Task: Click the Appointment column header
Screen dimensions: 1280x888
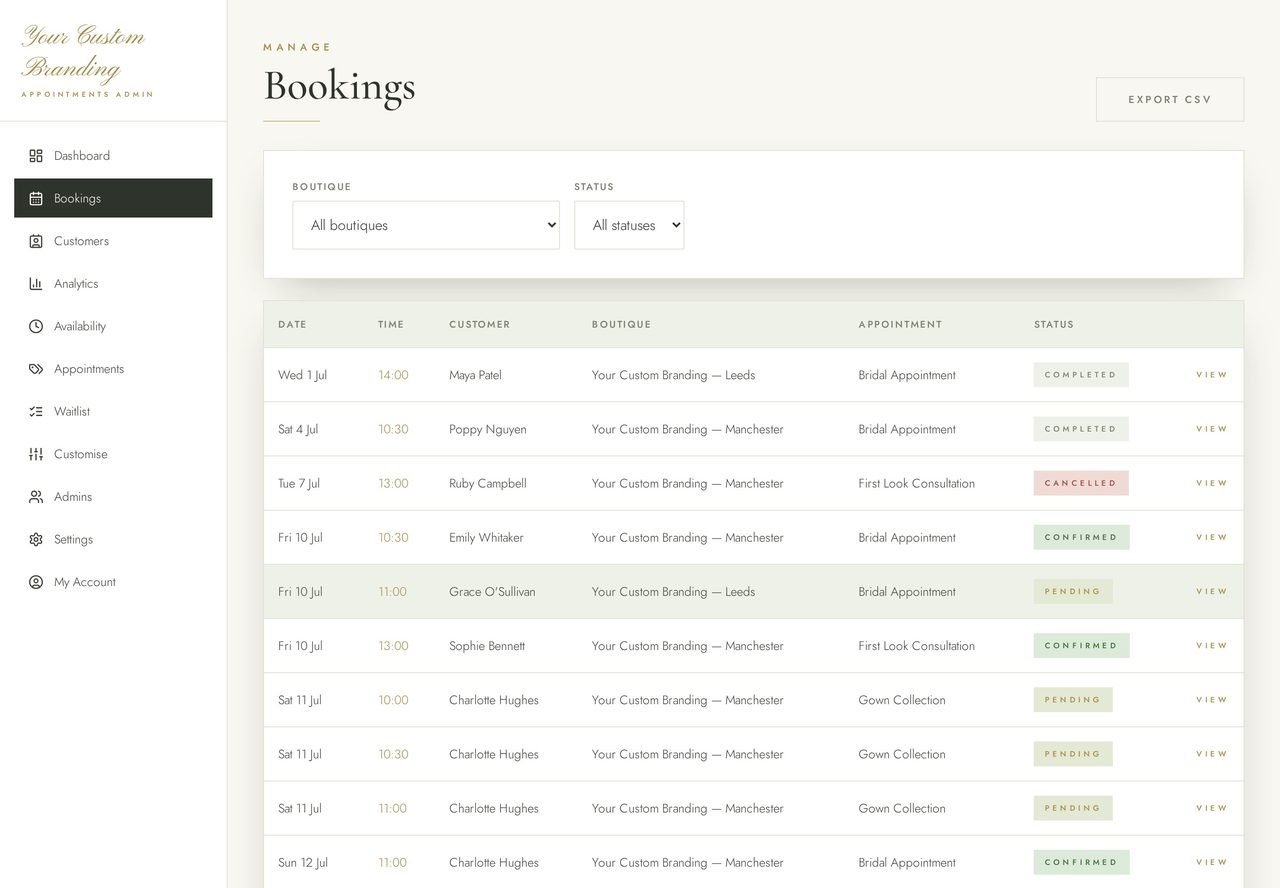Action: coord(900,325)
